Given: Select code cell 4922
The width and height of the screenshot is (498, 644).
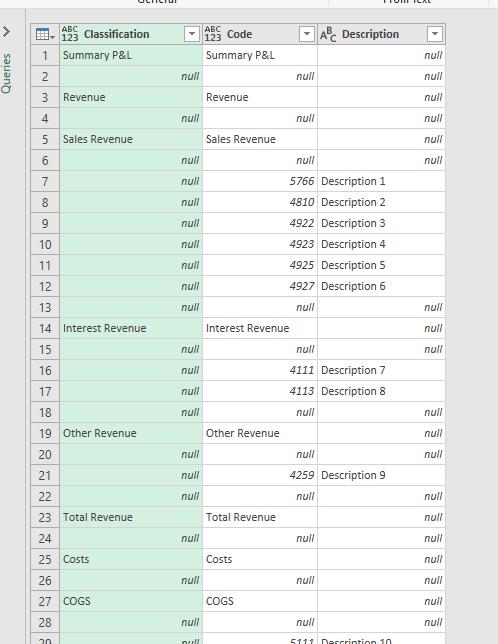Looking at the screenshot, I should [260, 223].
